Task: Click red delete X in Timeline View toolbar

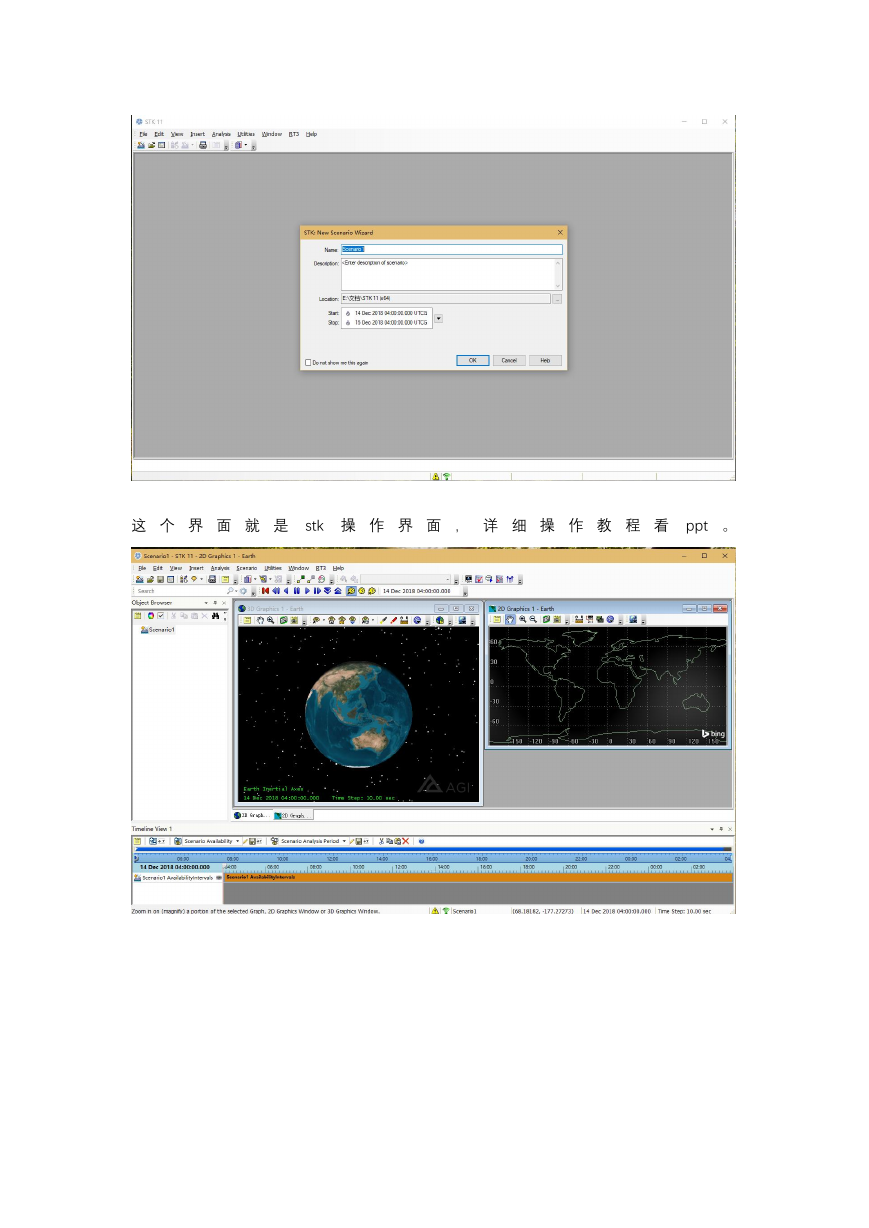Action: (405, 841)
